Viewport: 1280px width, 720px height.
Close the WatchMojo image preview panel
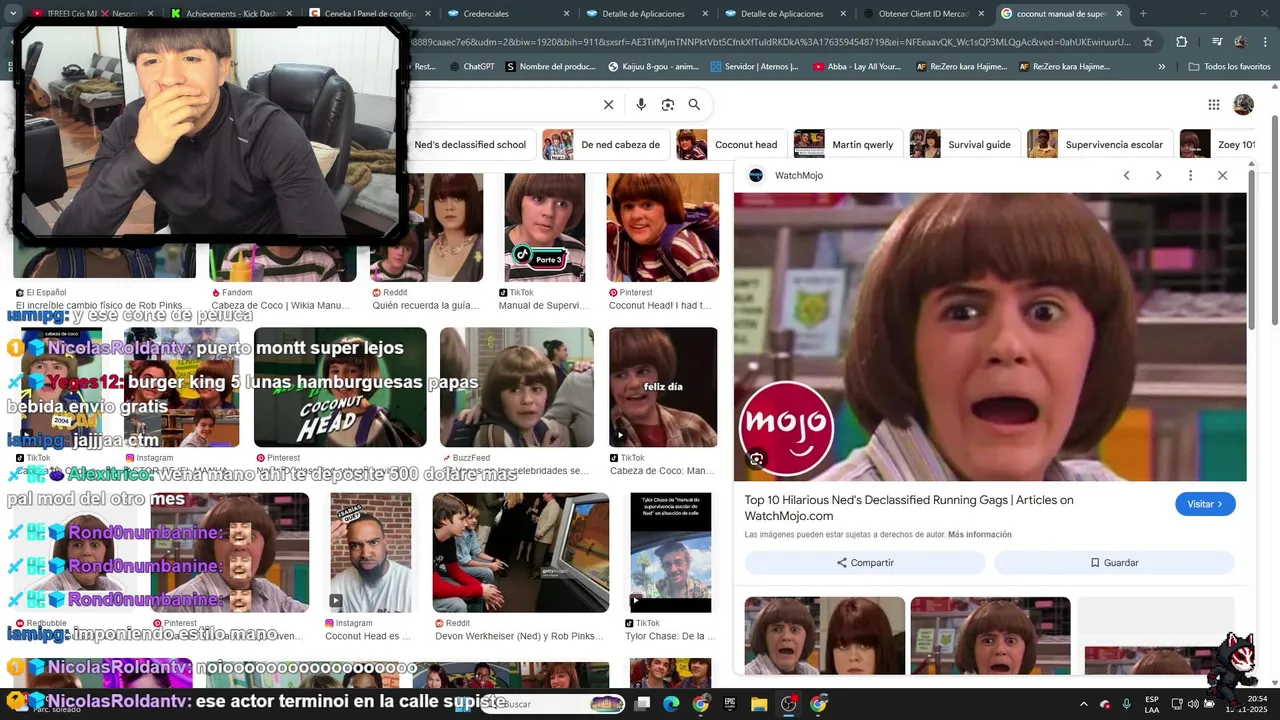(x=1222, y=175)
